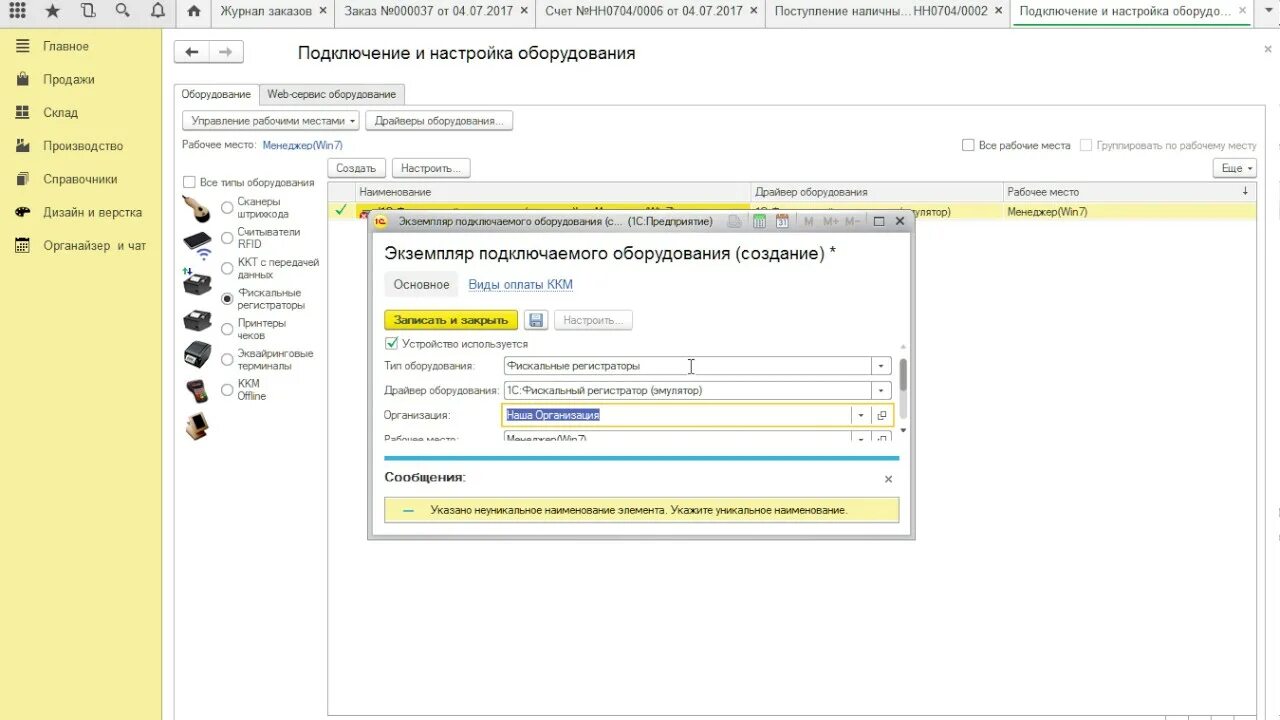Open Справочники in the sidebar
Image resolution: width=1280 pixels, height=720 pixels.
80,179
